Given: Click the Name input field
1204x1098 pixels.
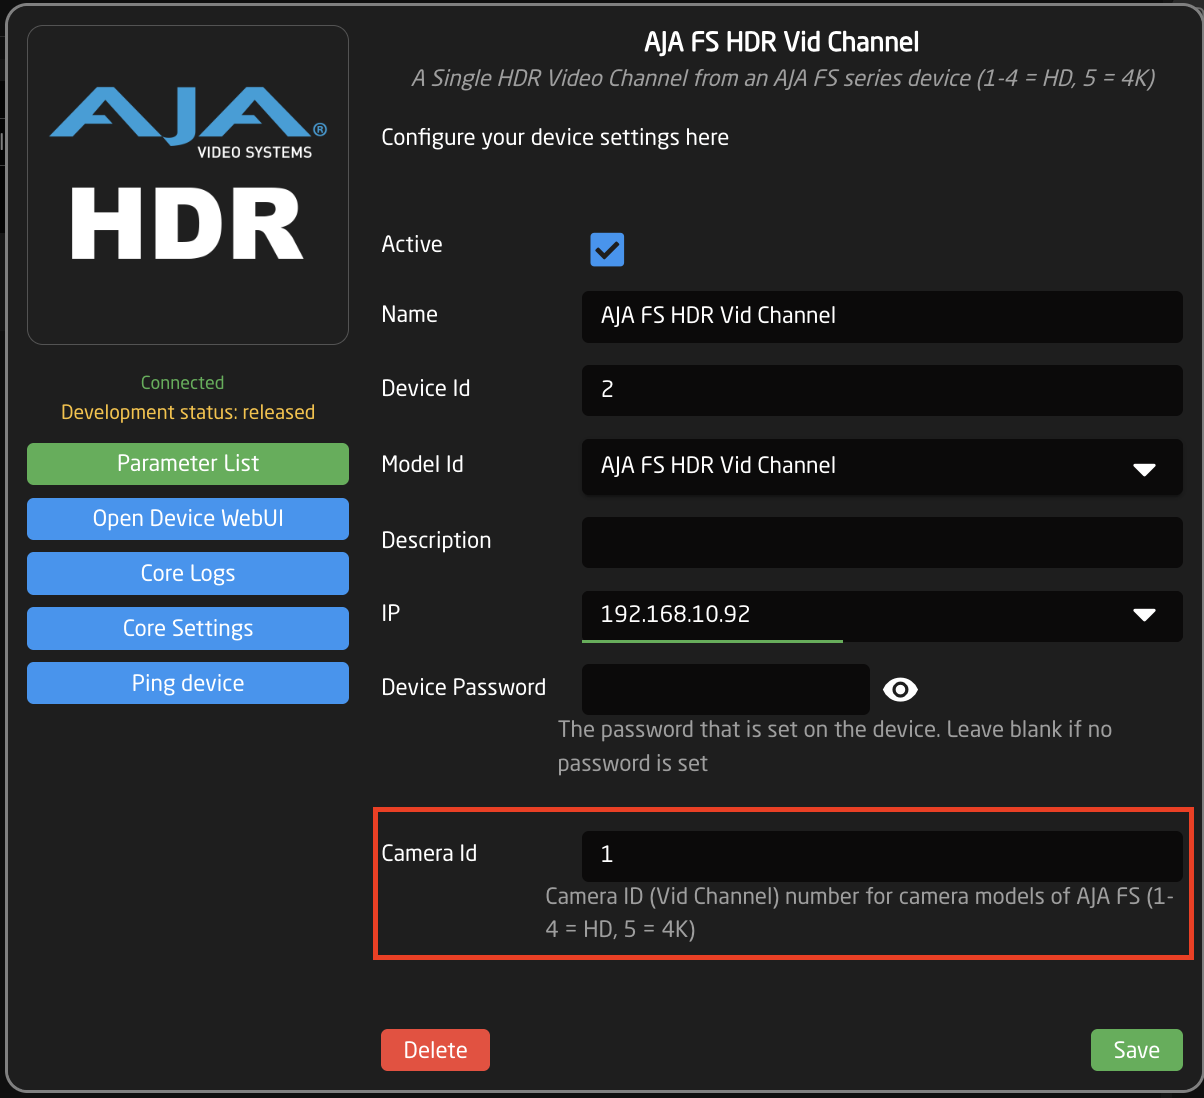Looking at the screenshot, I should (x=880, y=316).
